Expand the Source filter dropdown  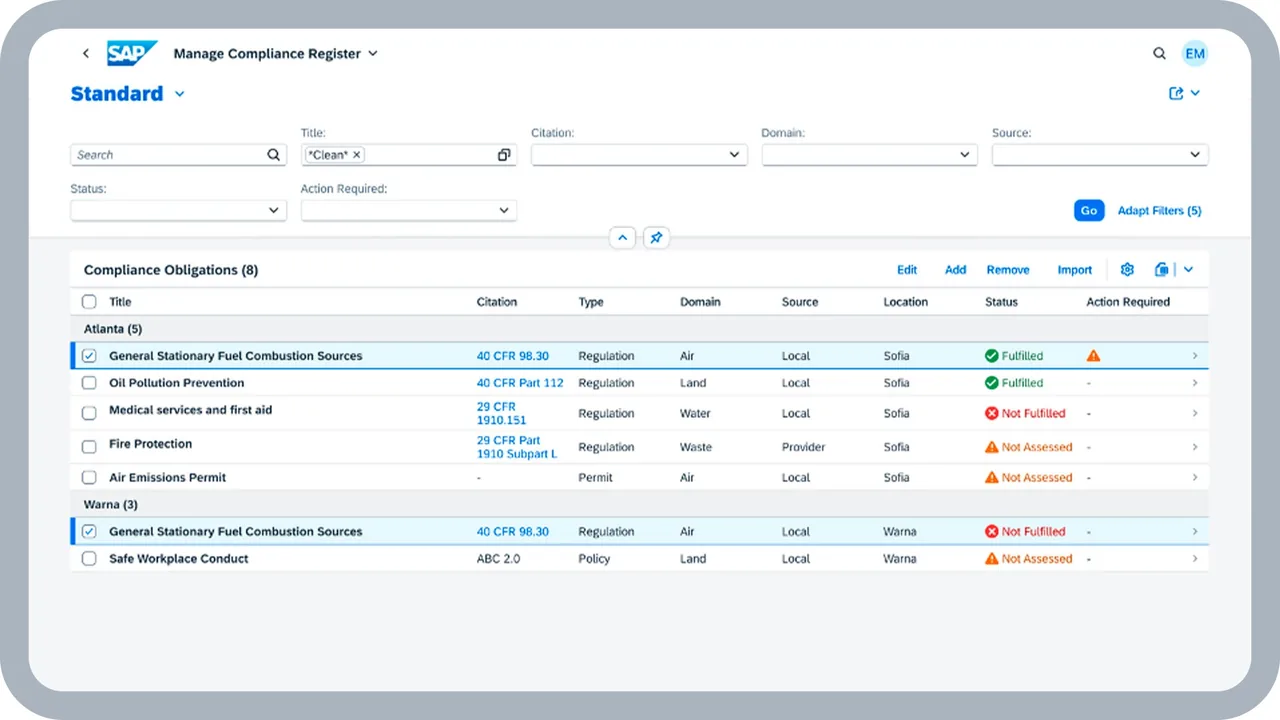click(1195, 155)
